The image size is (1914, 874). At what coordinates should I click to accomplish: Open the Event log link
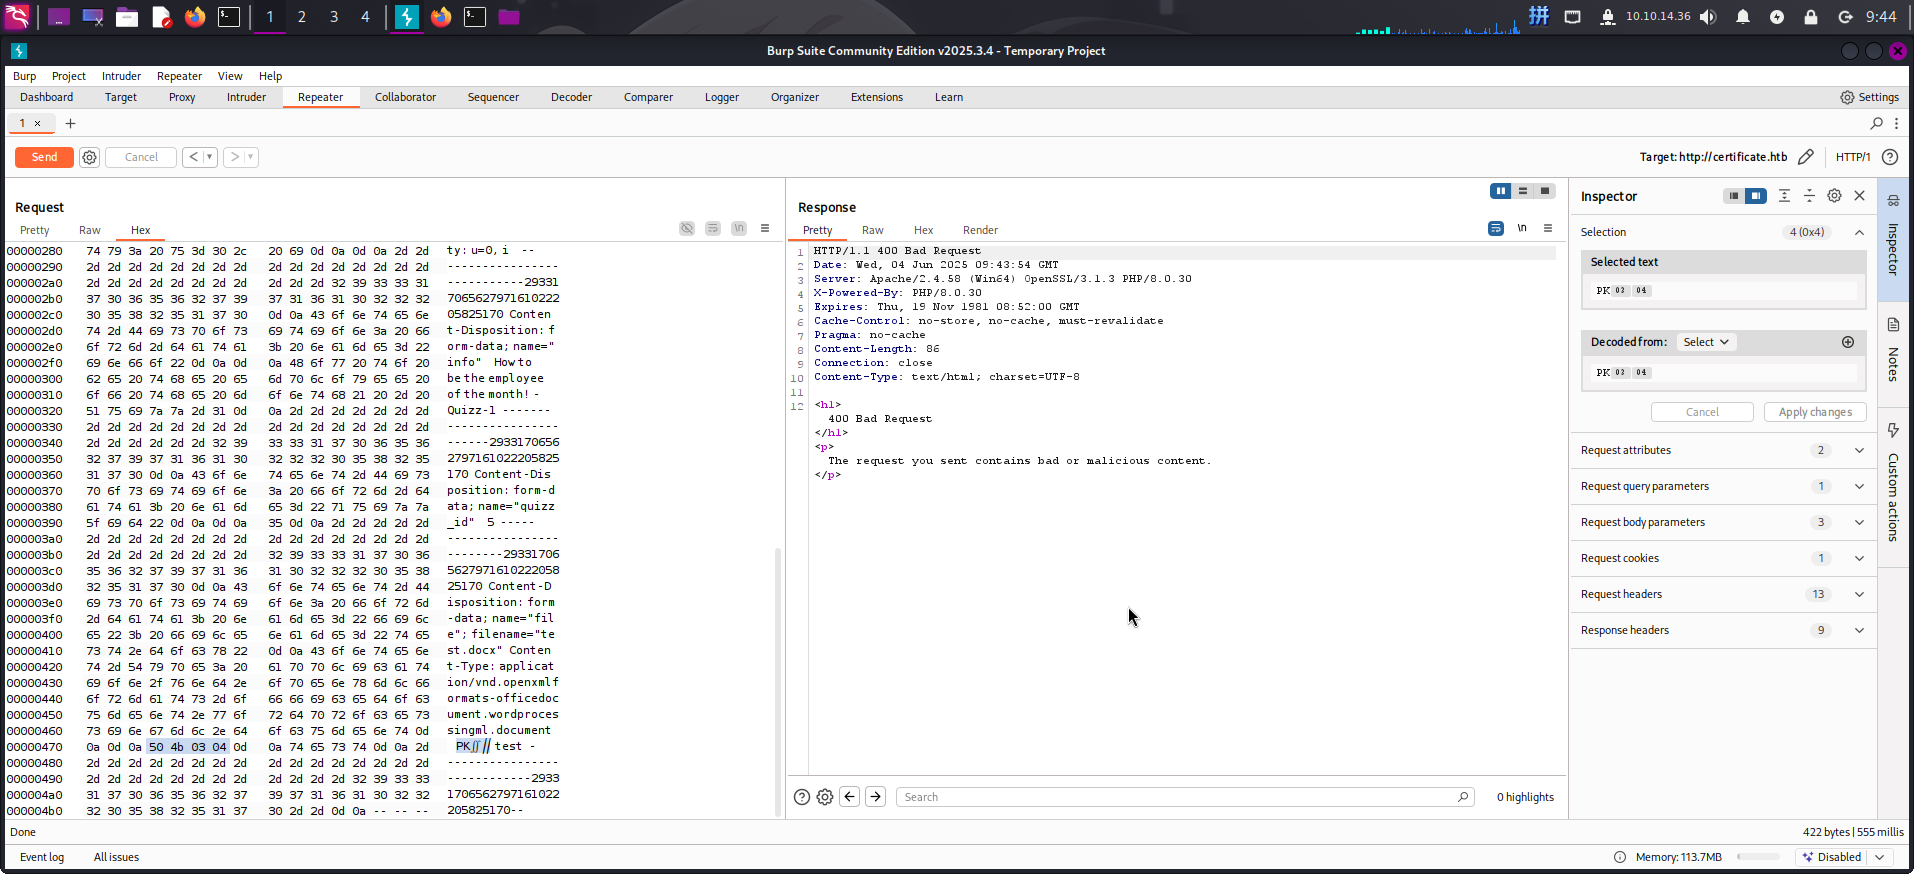[42, 857]
